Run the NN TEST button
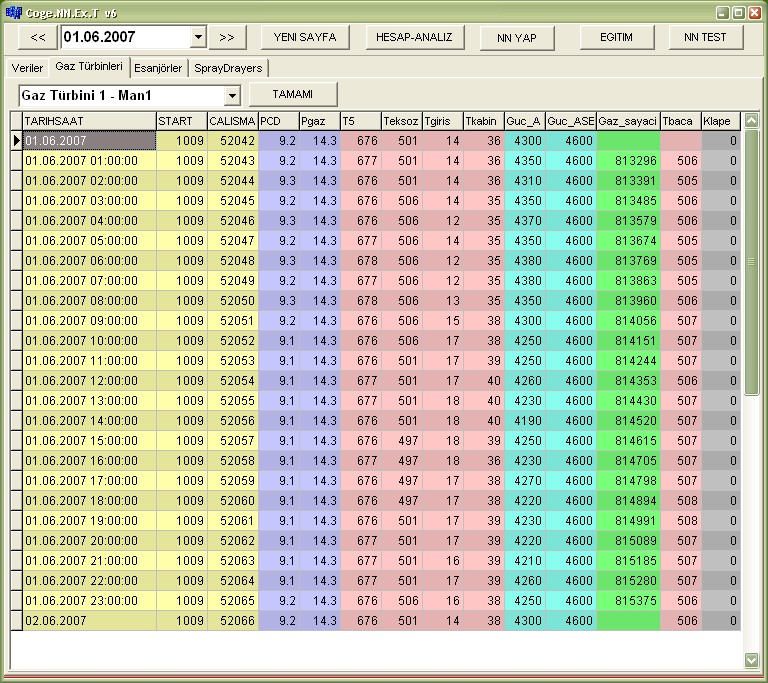This screenshot has width=768, height=683. (706, 37)
